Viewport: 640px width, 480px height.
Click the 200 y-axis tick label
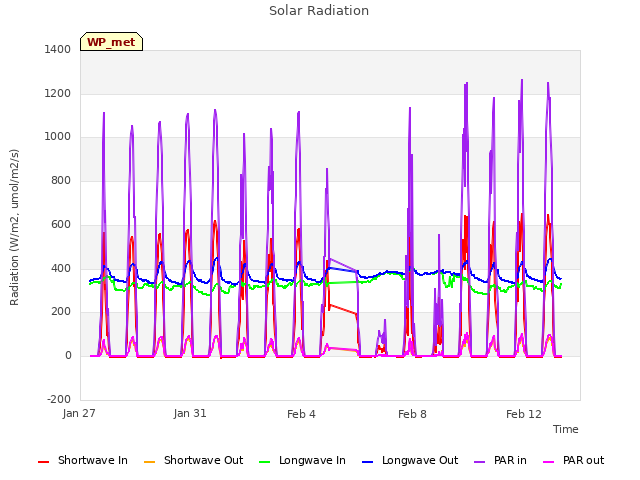tap(61, 312)
